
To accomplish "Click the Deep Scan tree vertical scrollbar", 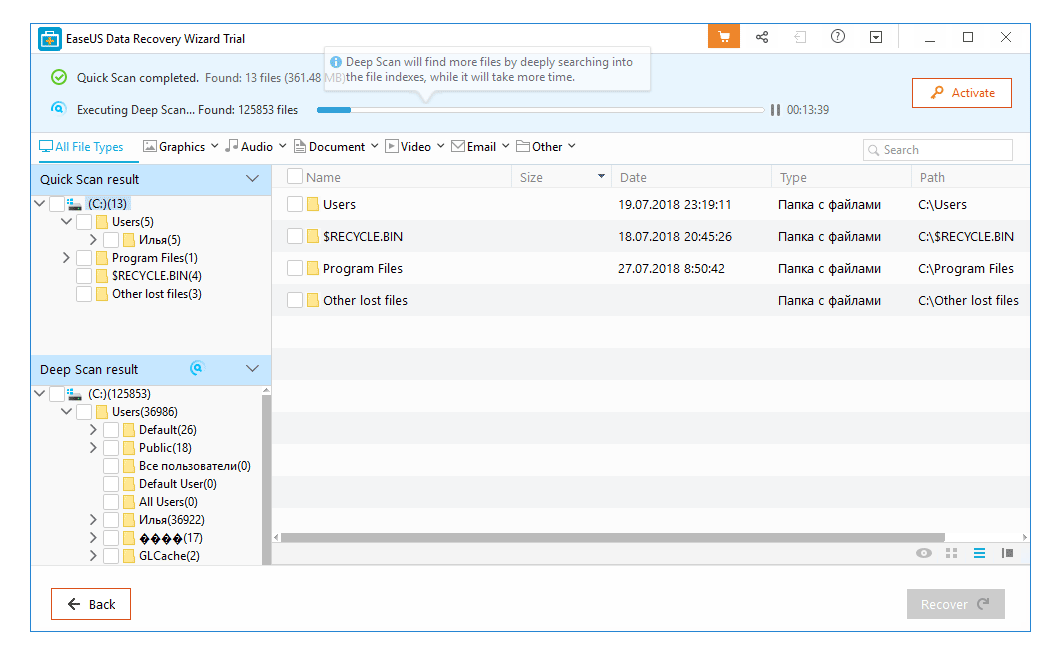I will click(266, 478).
